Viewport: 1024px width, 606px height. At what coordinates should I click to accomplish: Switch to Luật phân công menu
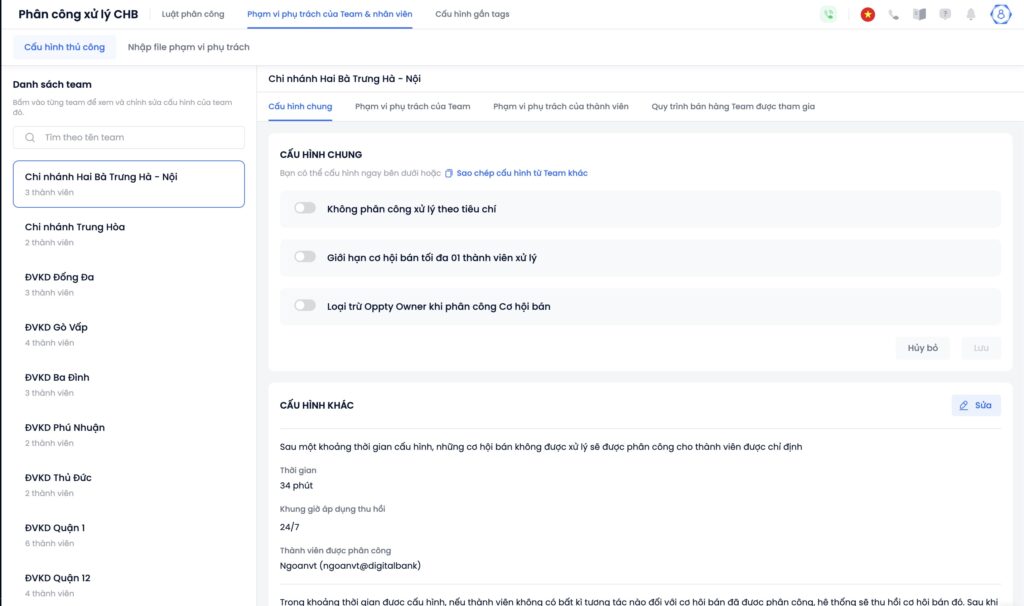pos(193,15)
